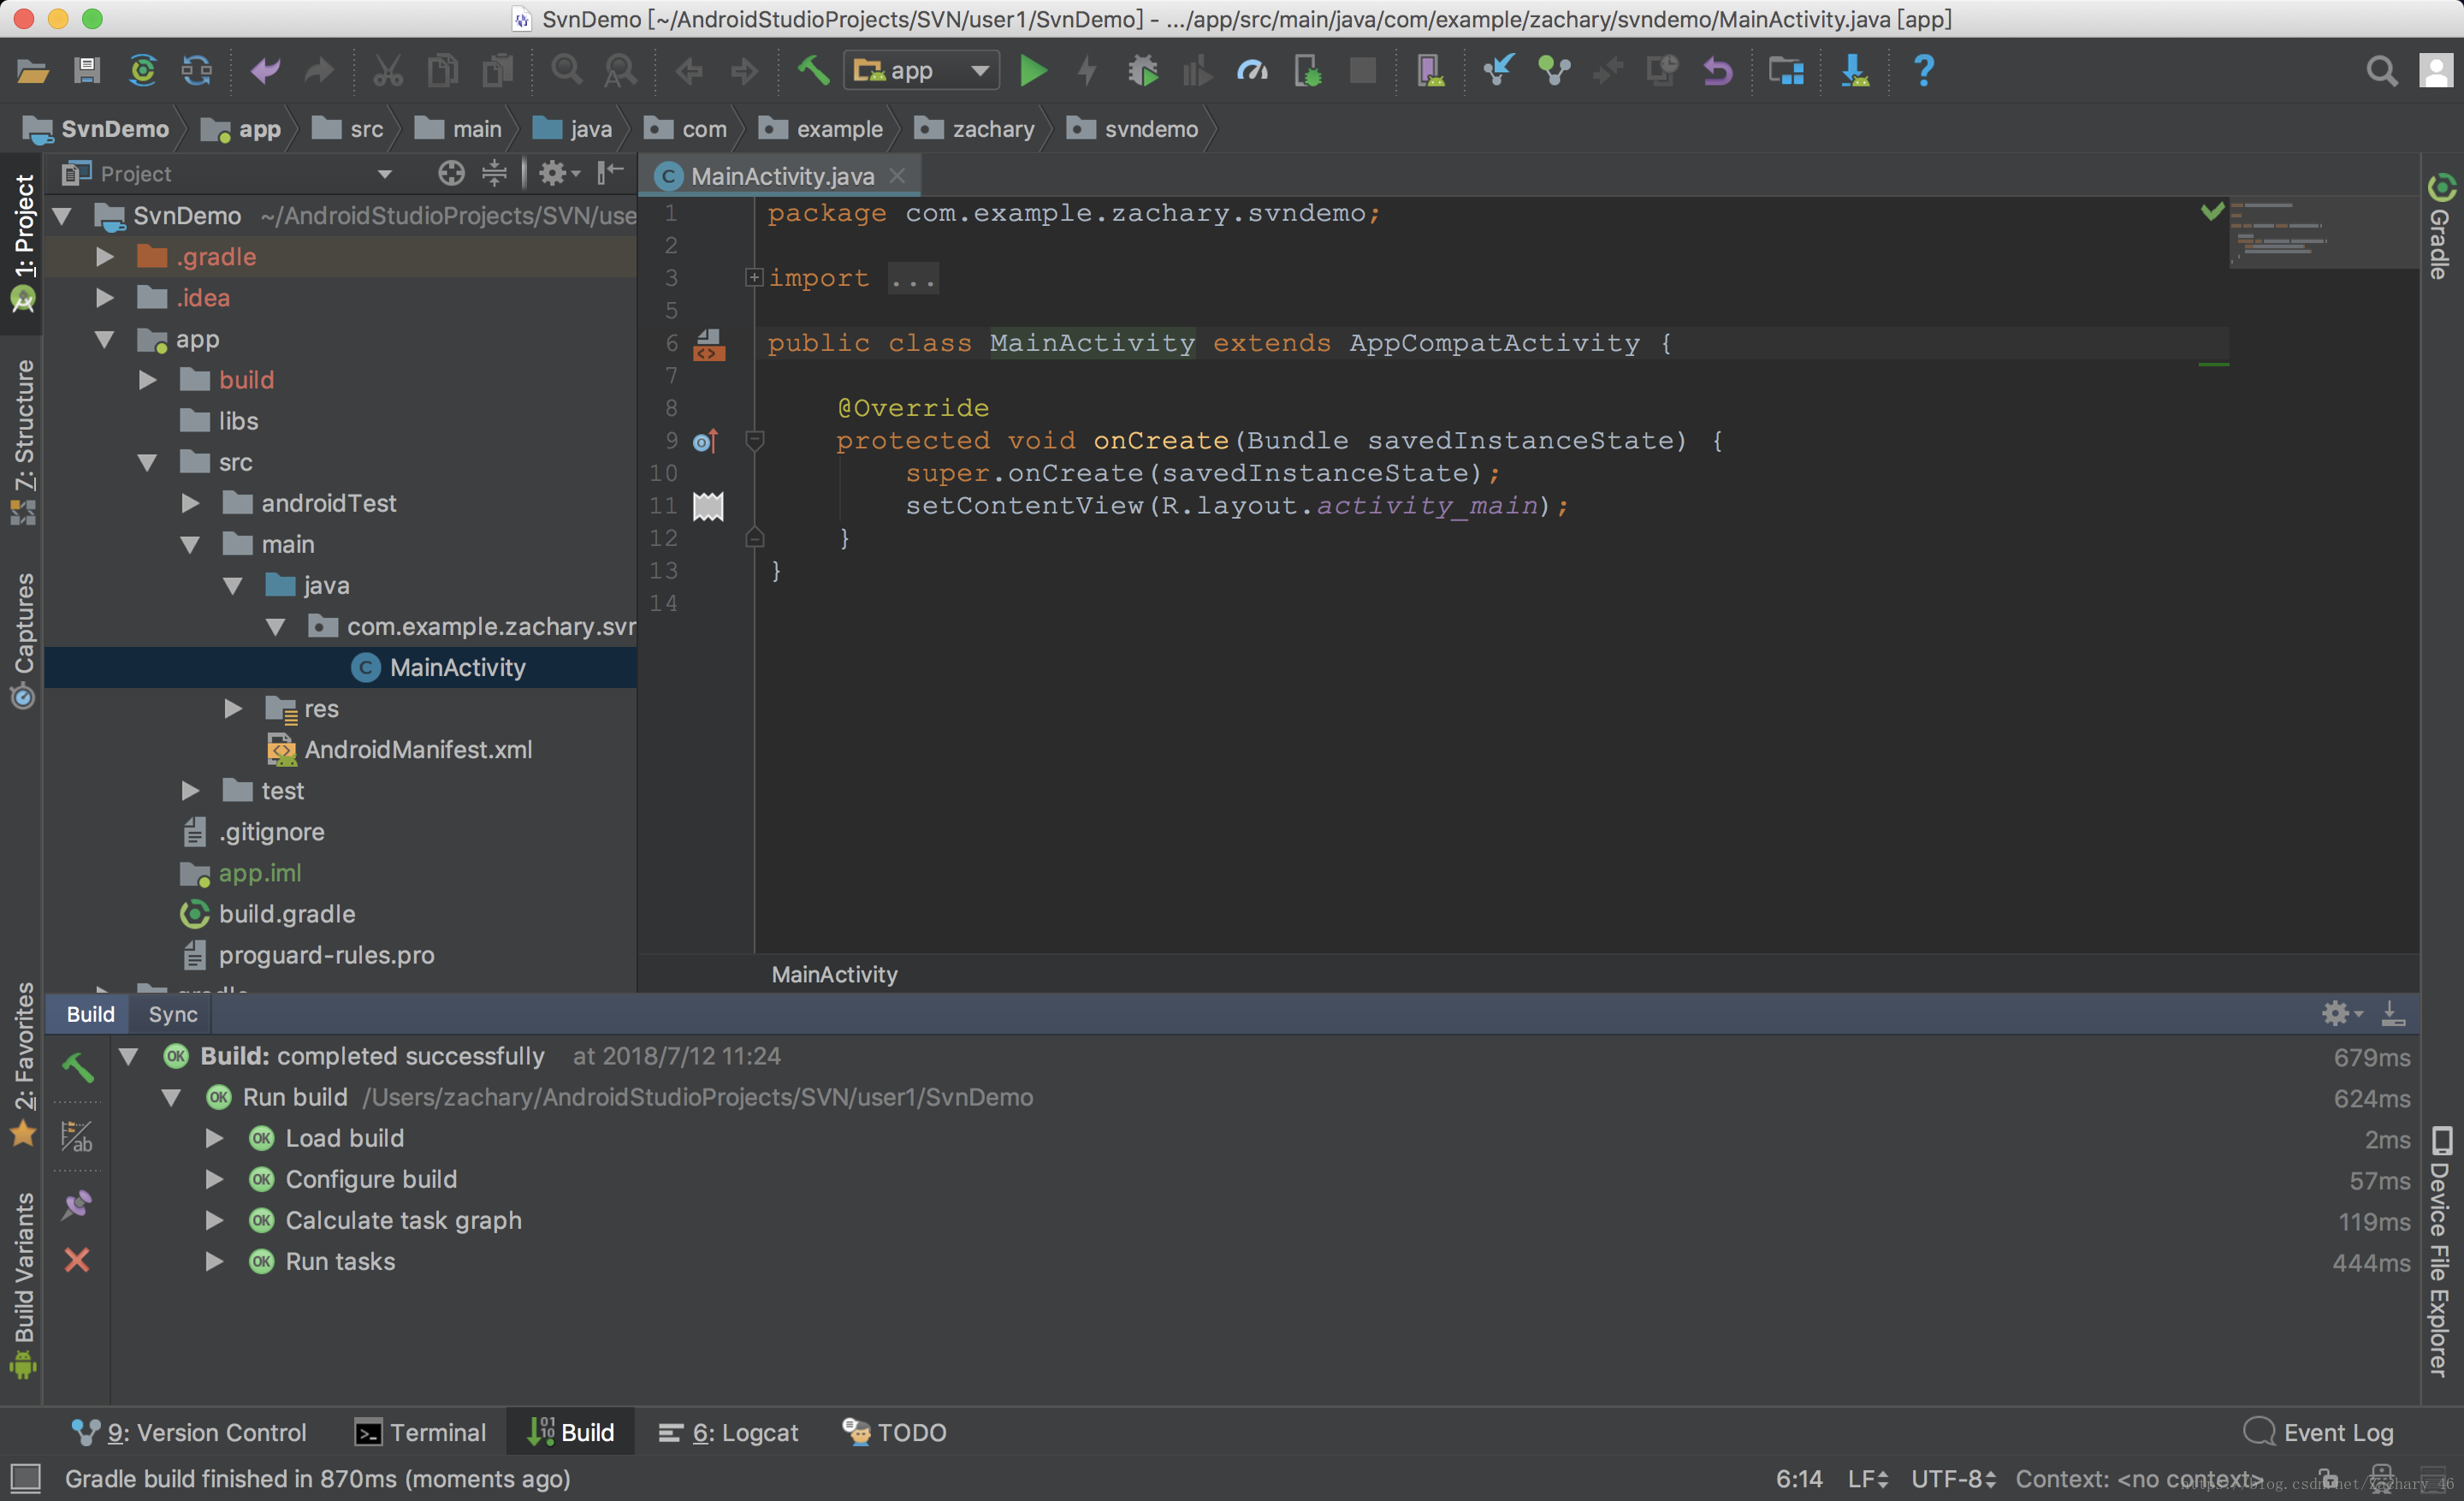Click the Help question mark icon

[x=1923, y=71]
